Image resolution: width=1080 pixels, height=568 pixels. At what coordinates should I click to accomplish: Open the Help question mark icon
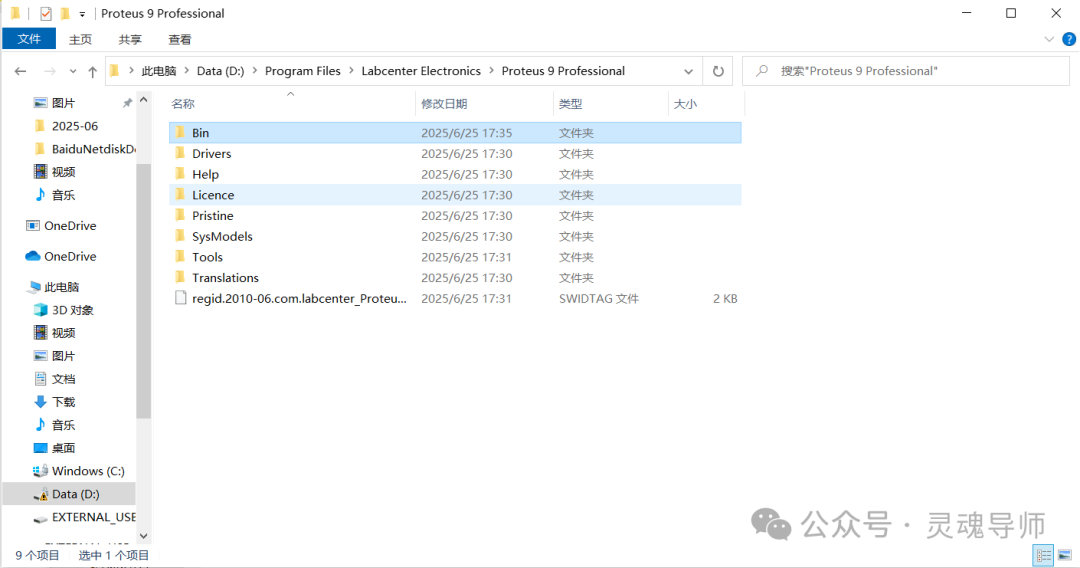(1068, 39)
